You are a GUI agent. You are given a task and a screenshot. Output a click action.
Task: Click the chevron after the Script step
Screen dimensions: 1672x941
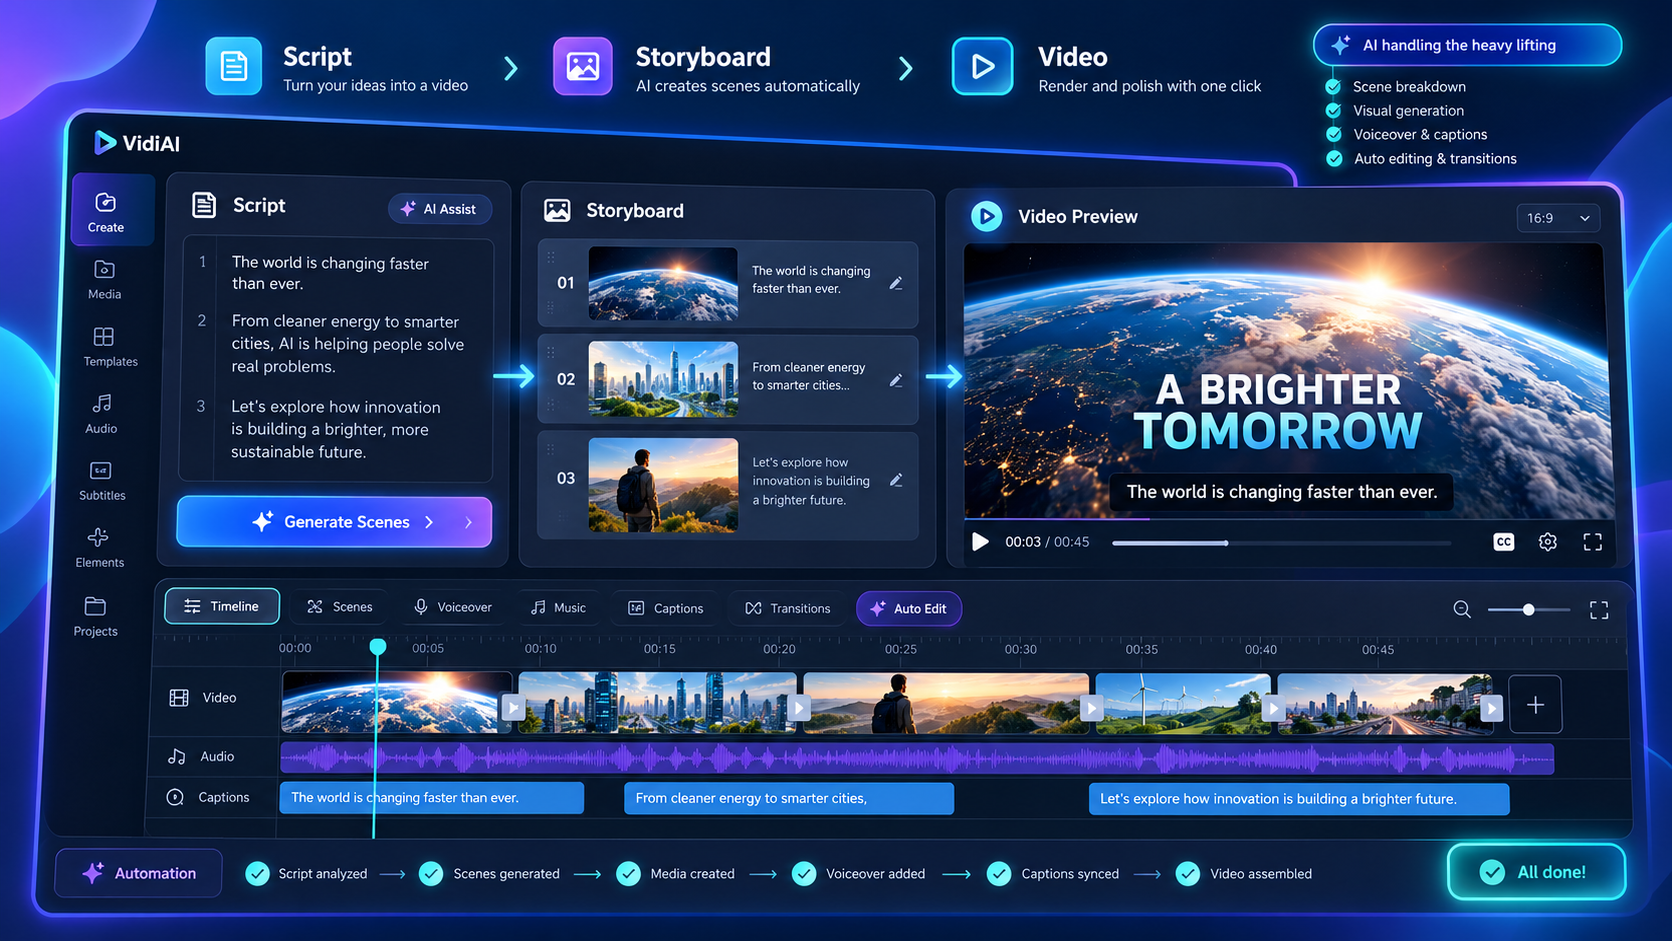click(x=511, y=69)
